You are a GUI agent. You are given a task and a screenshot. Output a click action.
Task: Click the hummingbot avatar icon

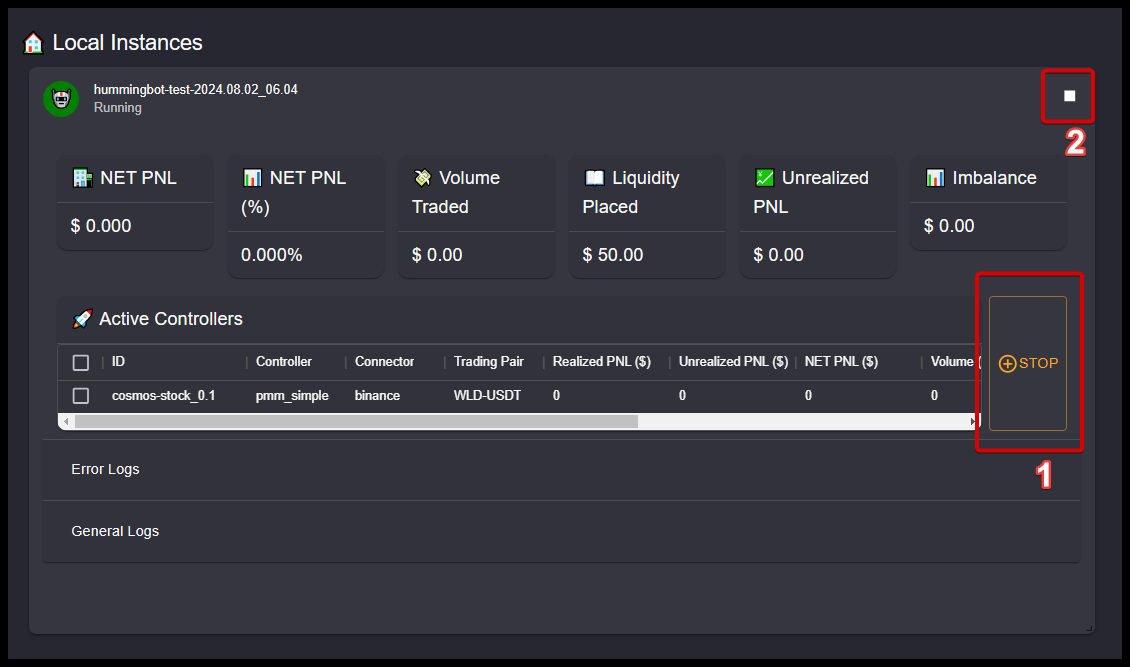61,99
